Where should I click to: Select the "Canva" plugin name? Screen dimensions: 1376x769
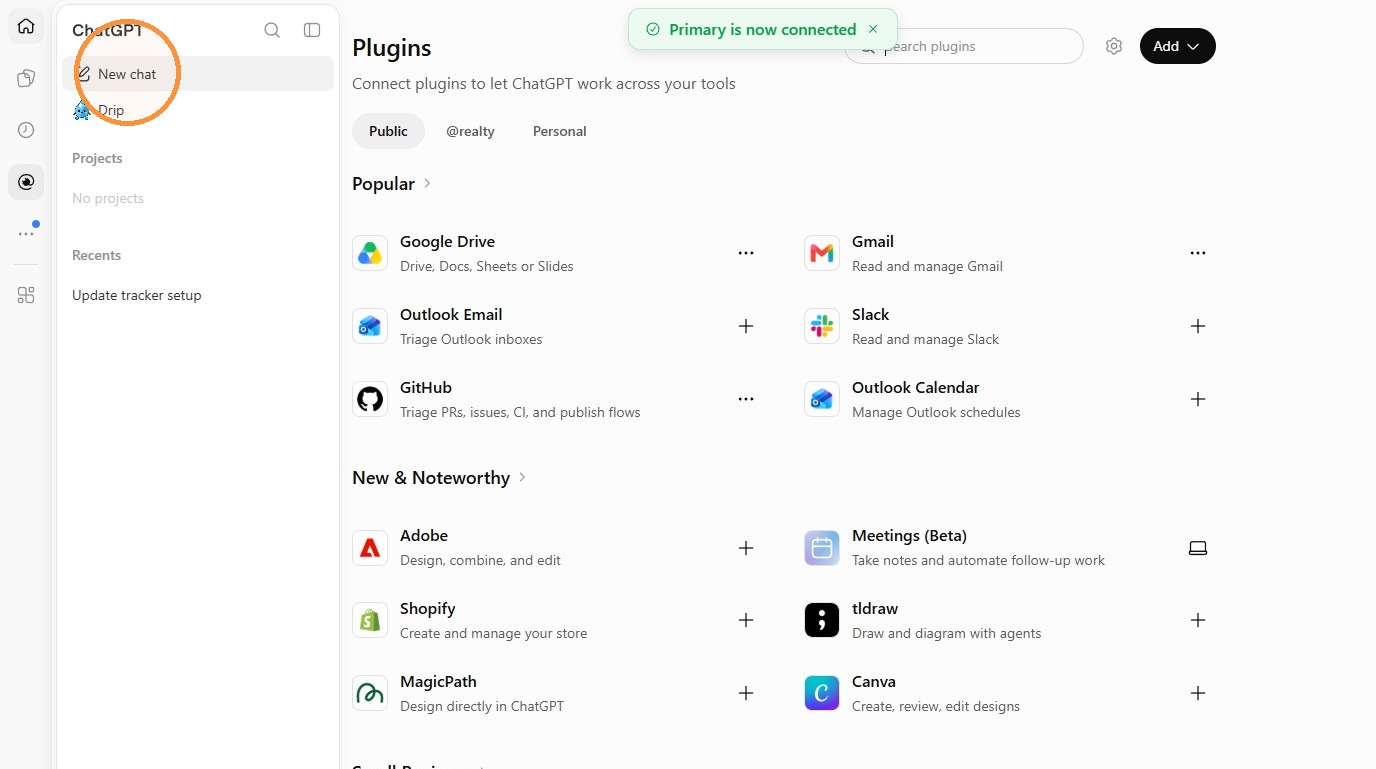tap(874, 681)
